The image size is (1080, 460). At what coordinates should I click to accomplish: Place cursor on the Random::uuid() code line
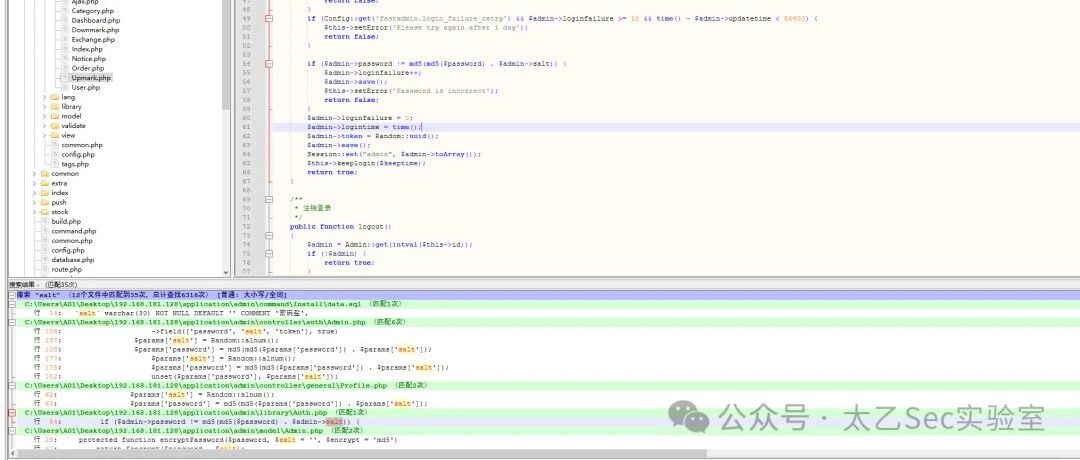click(373, 136)
